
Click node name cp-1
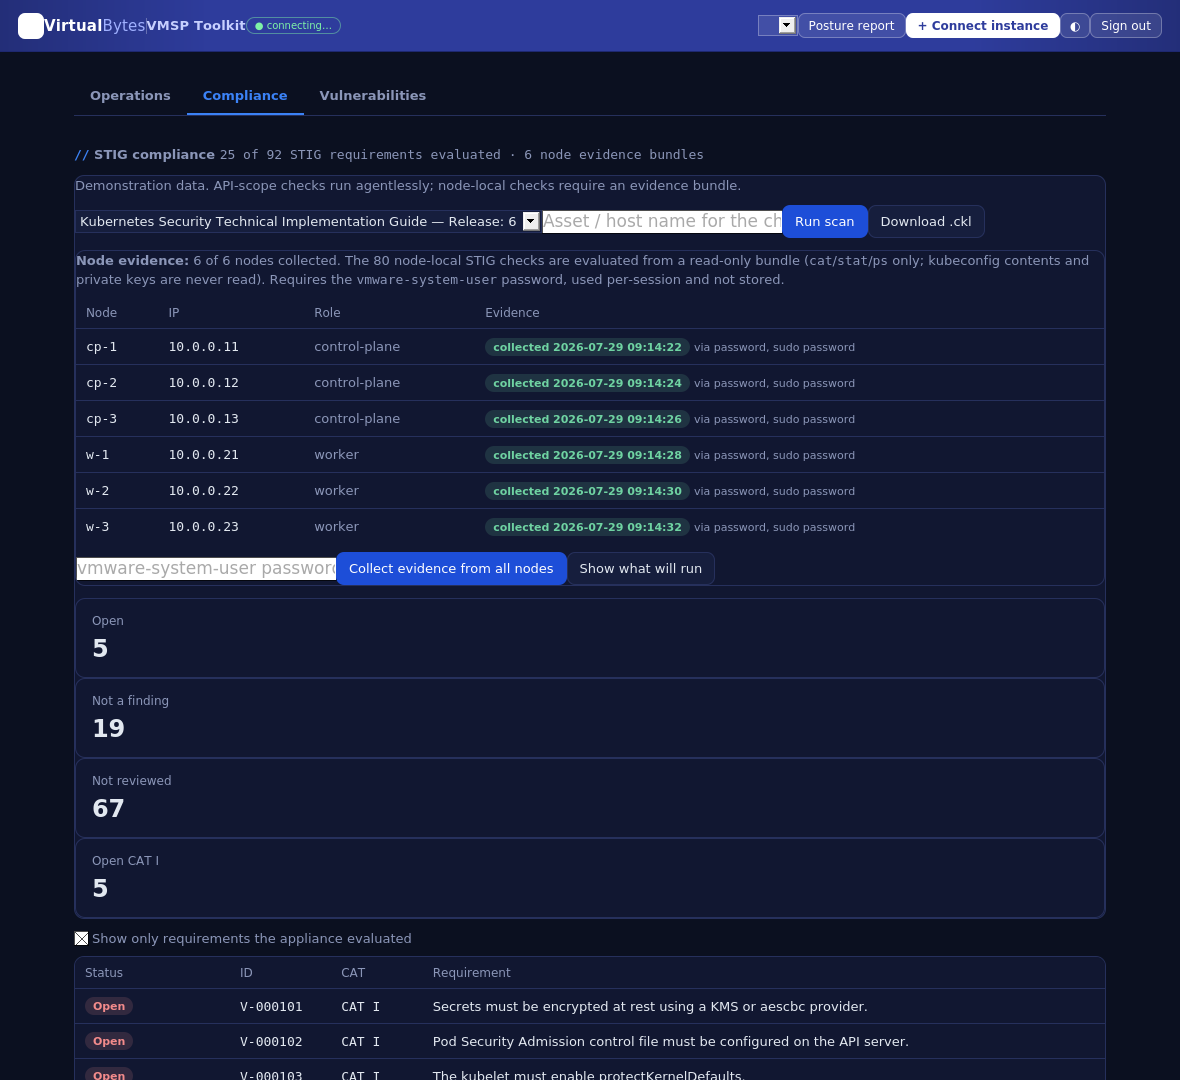click(101, 347)
